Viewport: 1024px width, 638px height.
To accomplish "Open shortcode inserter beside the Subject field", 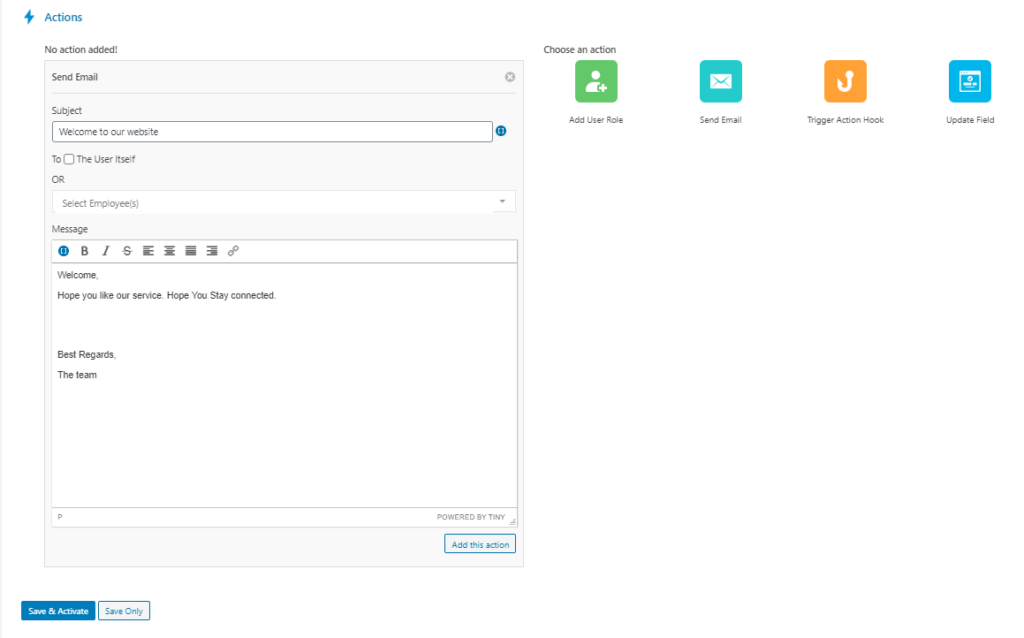I will [x=502, y=131].
